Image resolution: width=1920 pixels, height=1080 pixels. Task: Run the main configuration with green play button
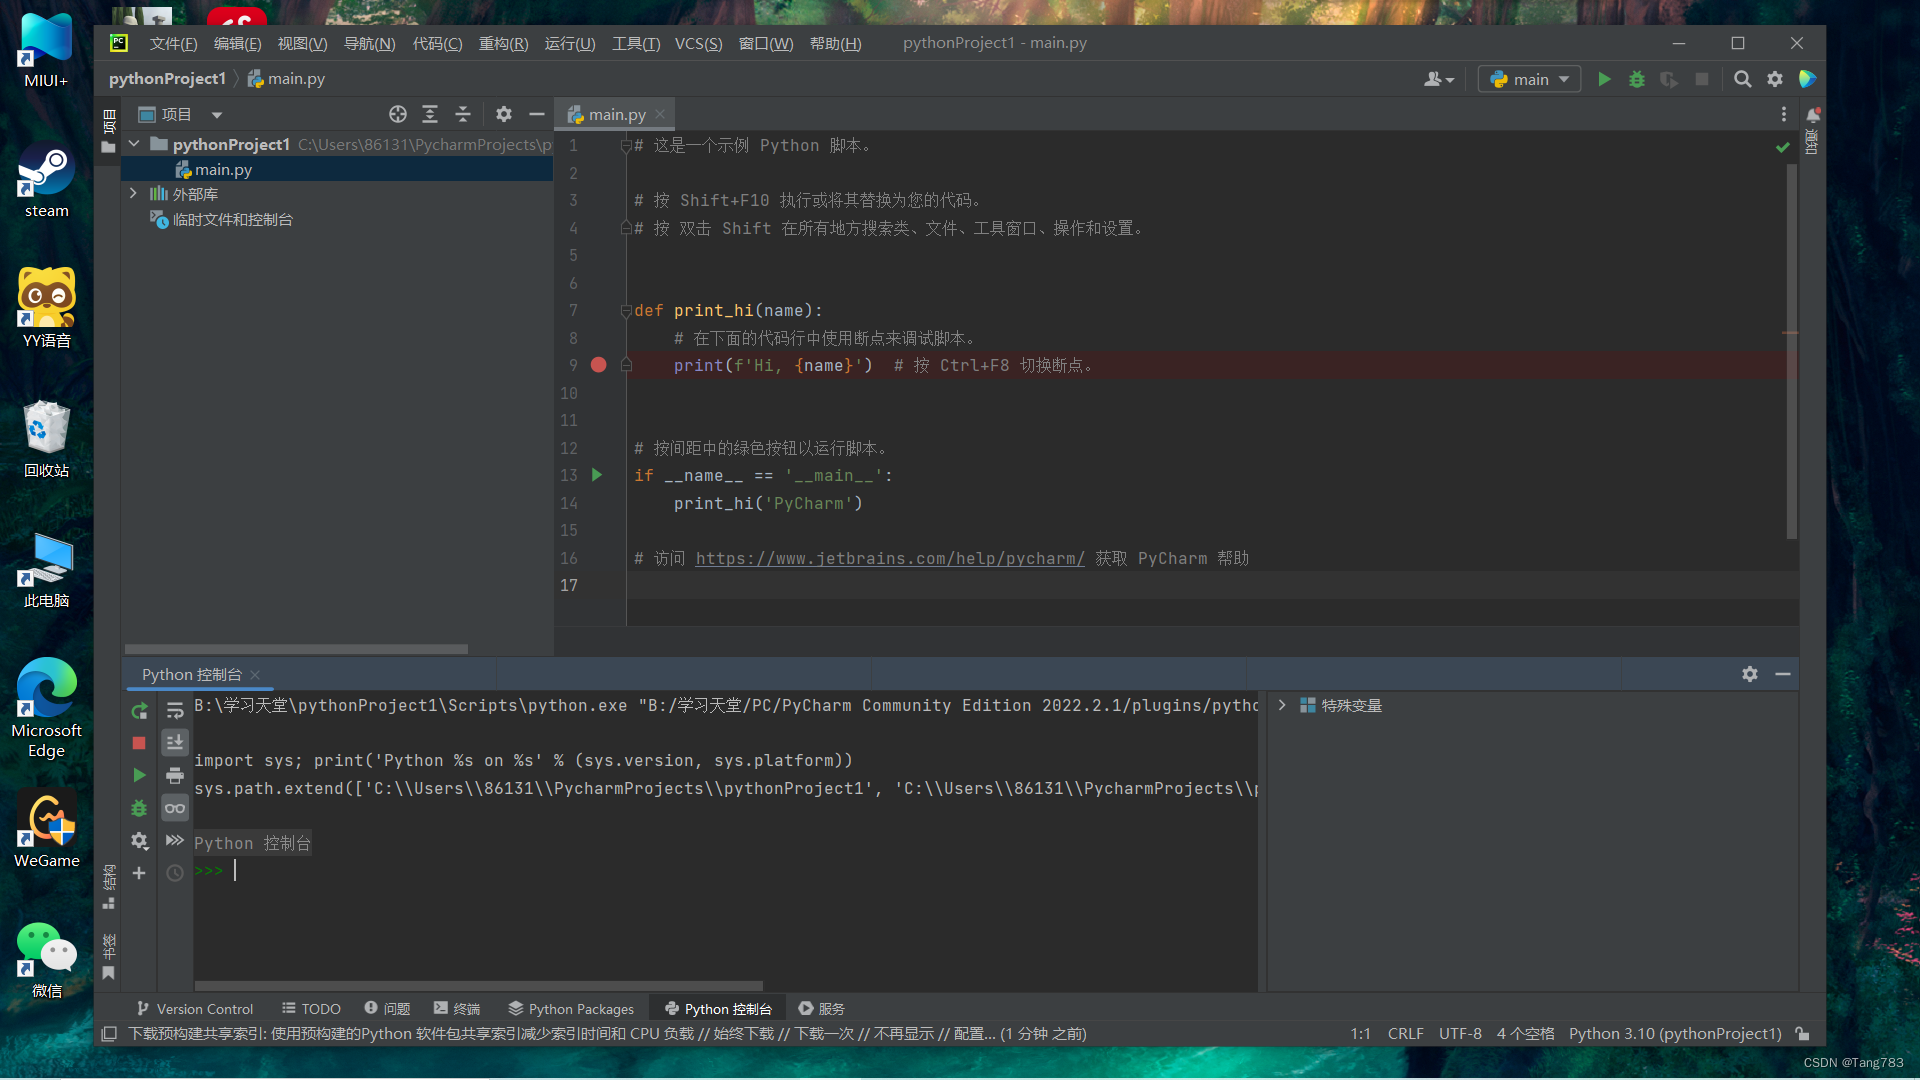point(1604,79)
